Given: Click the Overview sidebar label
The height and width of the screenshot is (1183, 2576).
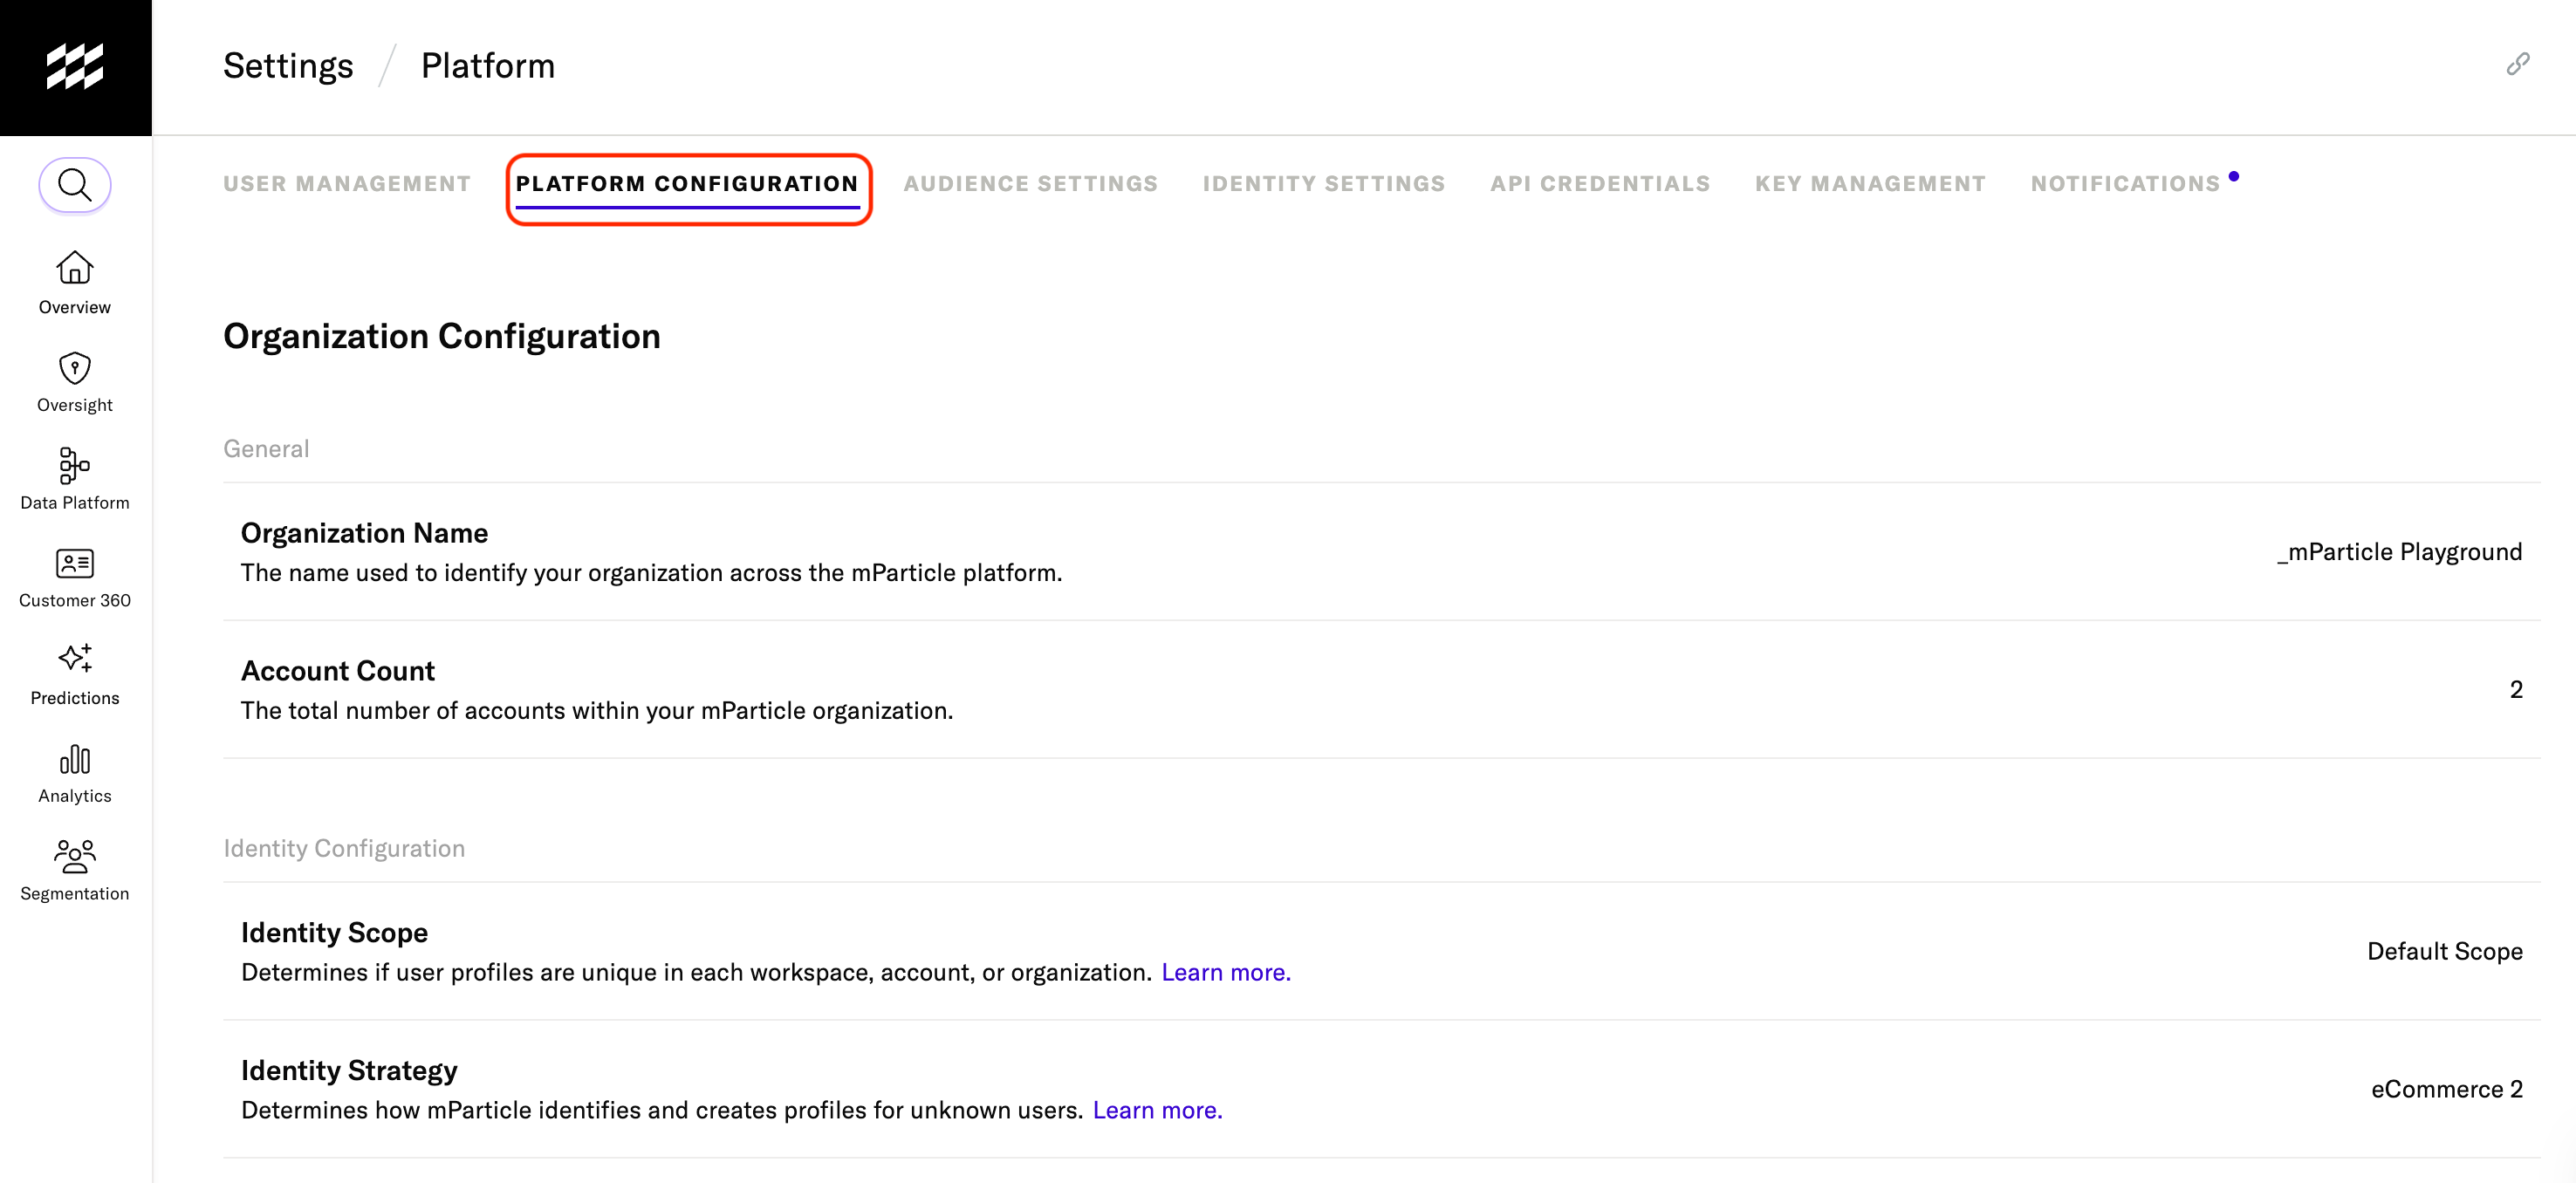Looking at the screenshot, I should pyautogui.click(x=75, y=307).
